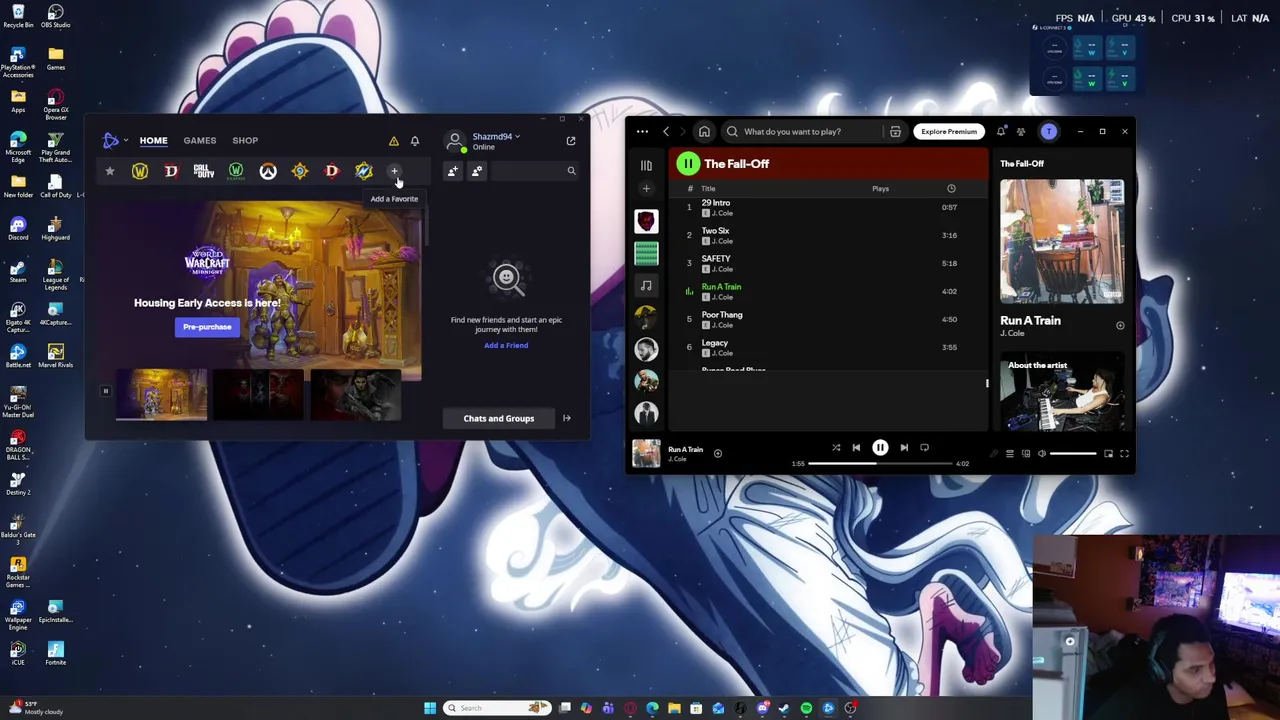Toggle Spotify lyrics microphone icon

point(994,454)
